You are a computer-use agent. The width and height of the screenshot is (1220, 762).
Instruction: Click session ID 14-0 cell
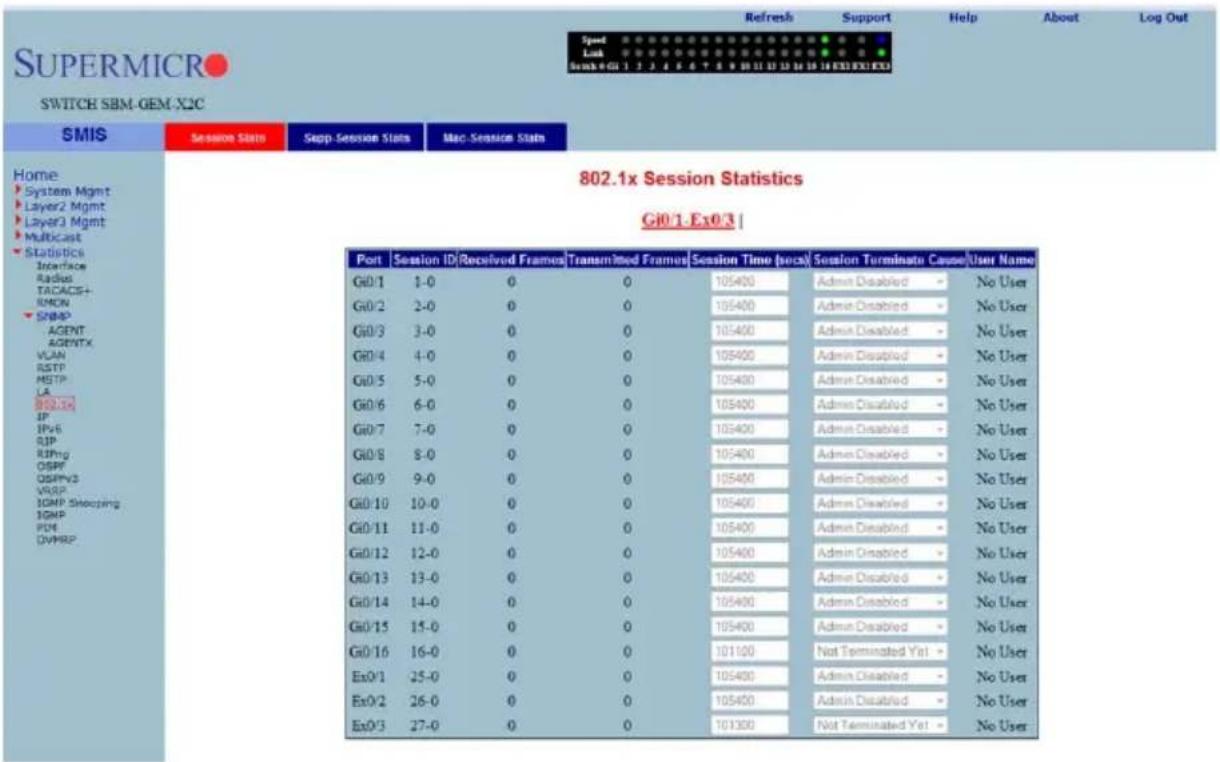click(x=424, y=603)
